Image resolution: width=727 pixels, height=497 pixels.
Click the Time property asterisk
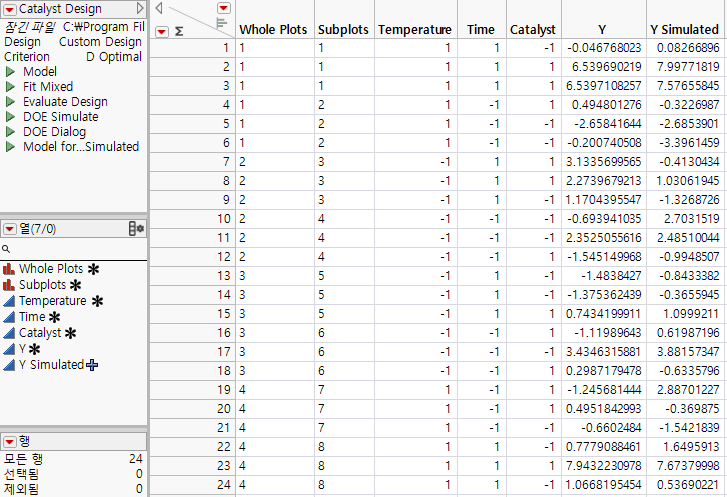point(54,318)
